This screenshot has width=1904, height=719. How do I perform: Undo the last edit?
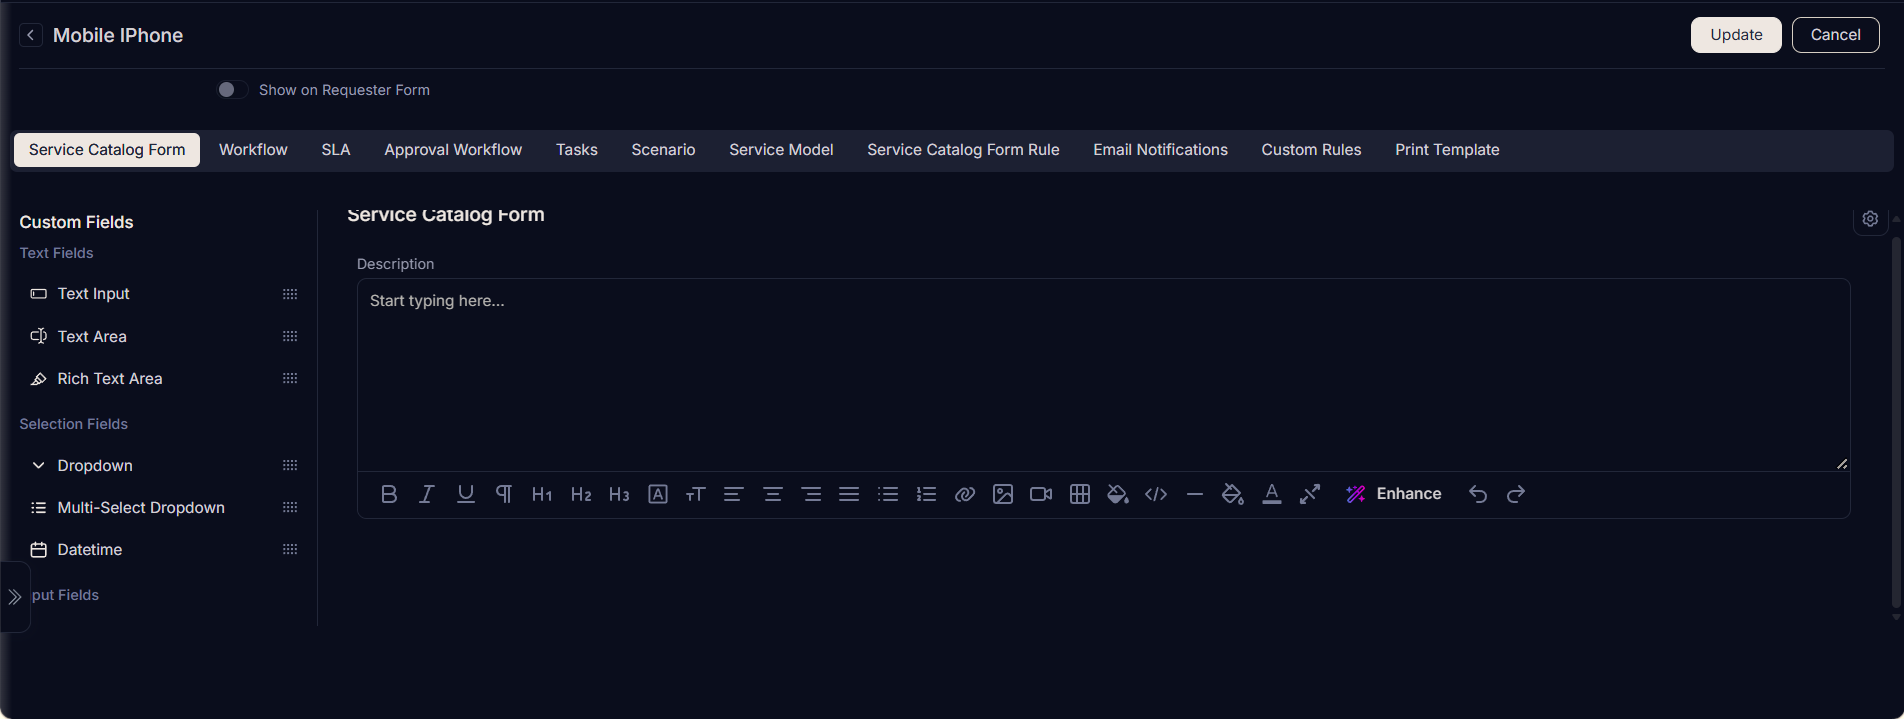coord(1478,494)
